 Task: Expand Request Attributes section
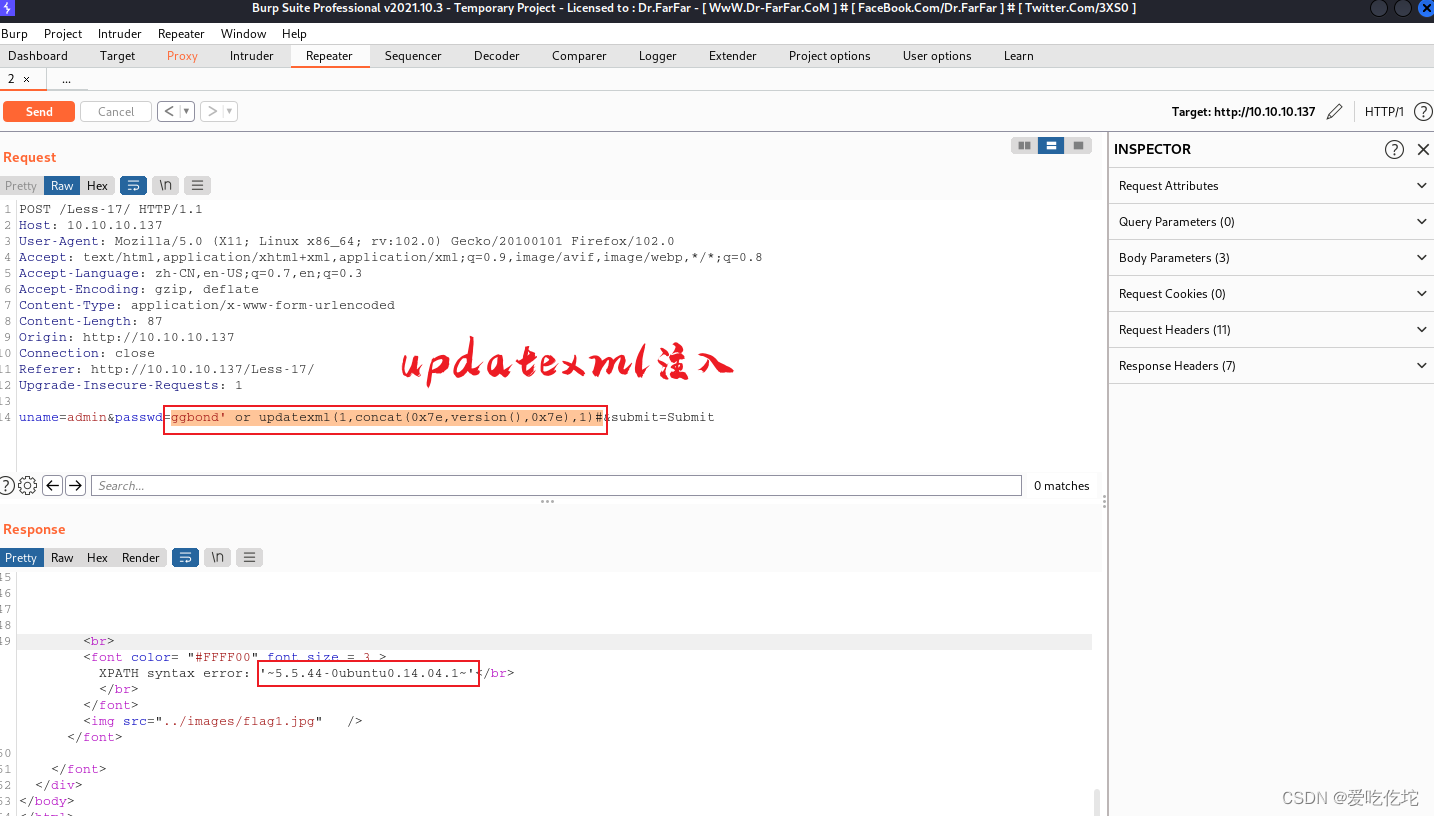pos(1272,185)
